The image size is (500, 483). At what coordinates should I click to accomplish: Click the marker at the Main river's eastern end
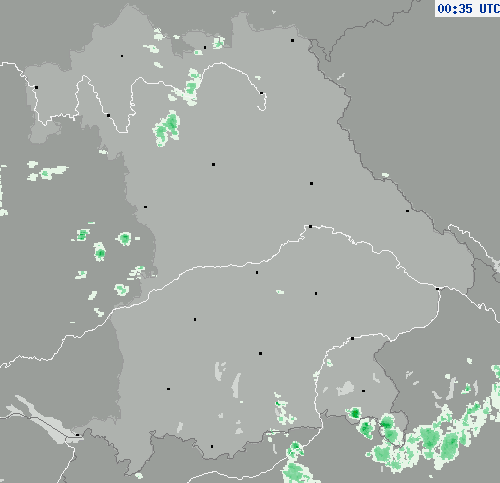pyautogui.click(x=261, y=93)
